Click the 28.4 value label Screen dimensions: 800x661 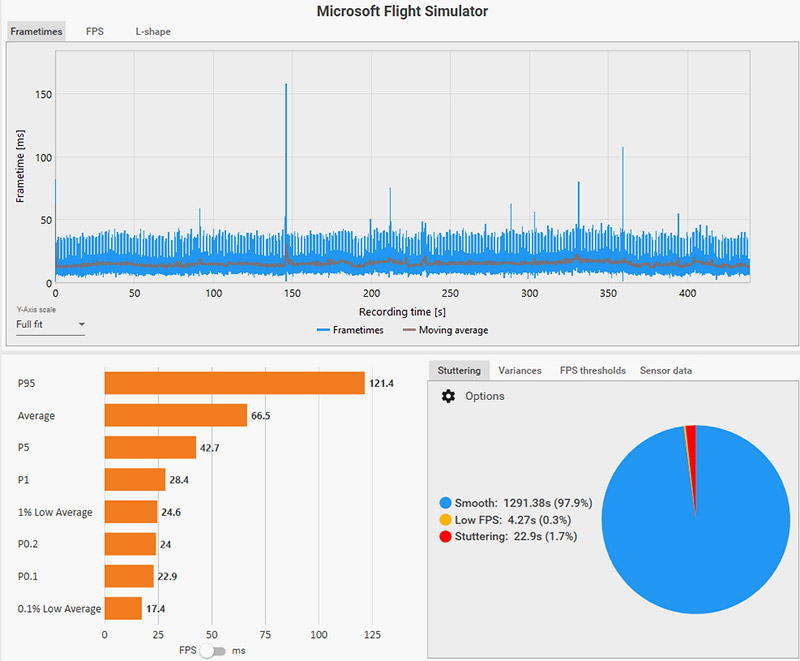[x=179, y=480]
